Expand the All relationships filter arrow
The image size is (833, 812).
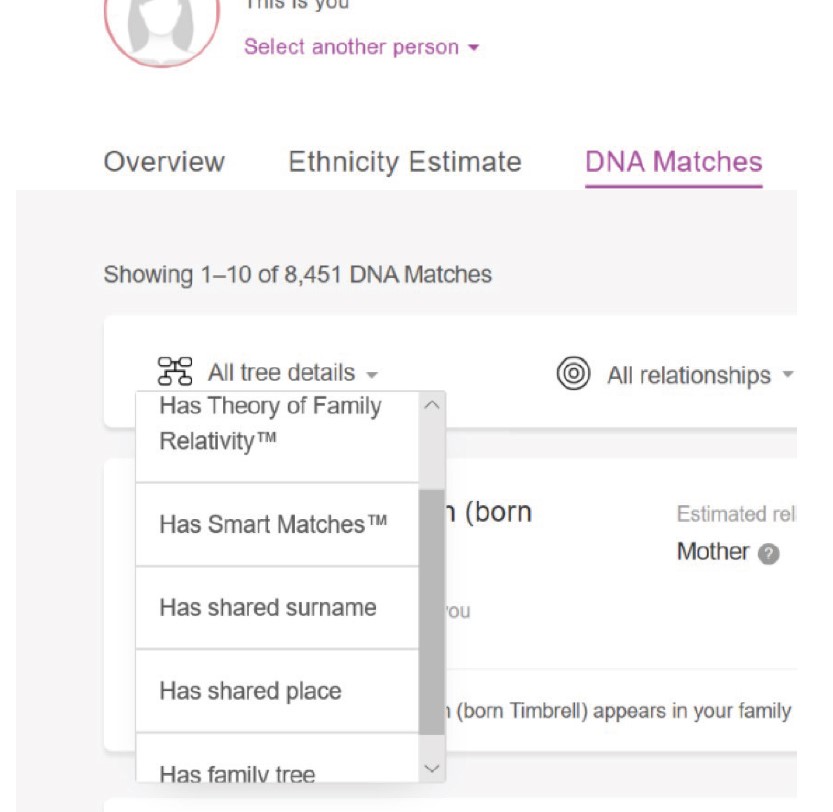(787, 376)
